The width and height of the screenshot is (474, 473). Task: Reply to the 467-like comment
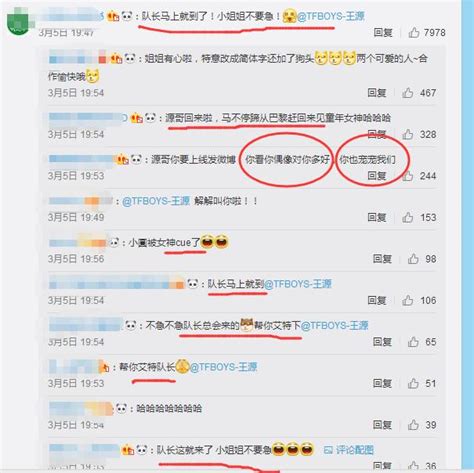(x=377, y=93)
